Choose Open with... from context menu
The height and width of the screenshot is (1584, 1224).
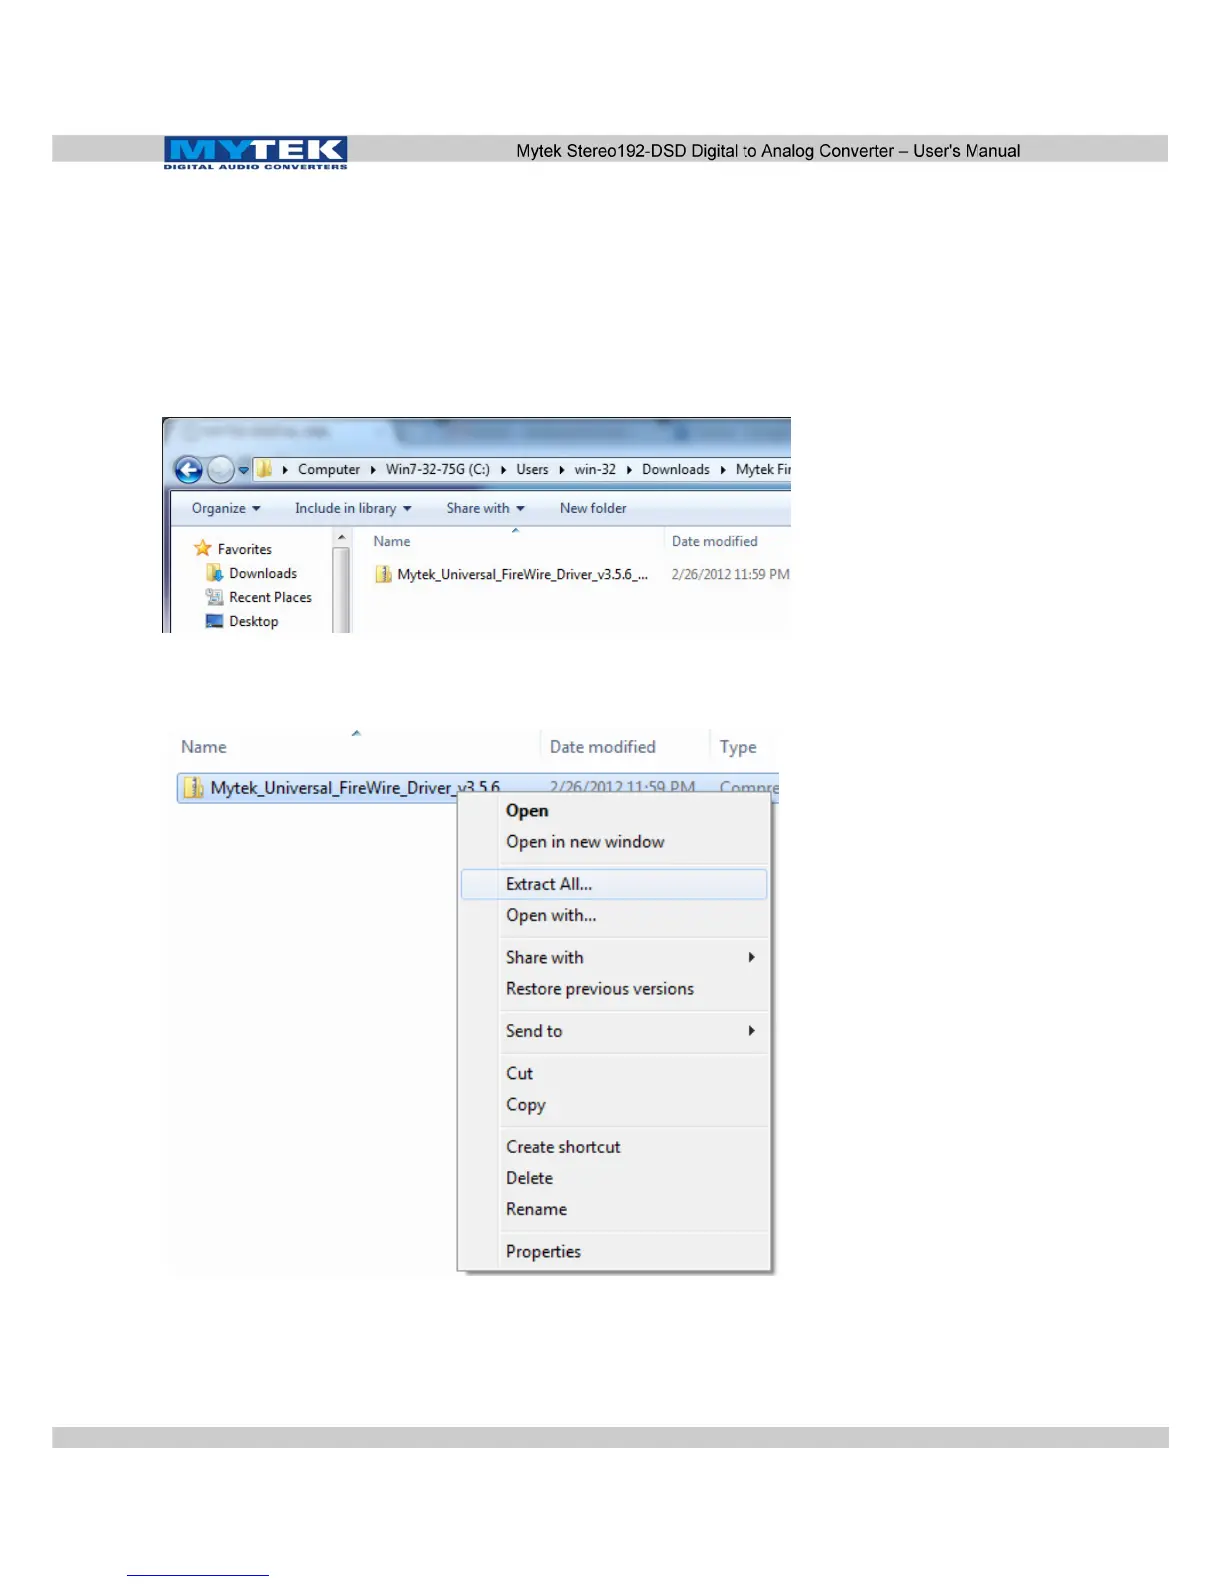point(551,915)
